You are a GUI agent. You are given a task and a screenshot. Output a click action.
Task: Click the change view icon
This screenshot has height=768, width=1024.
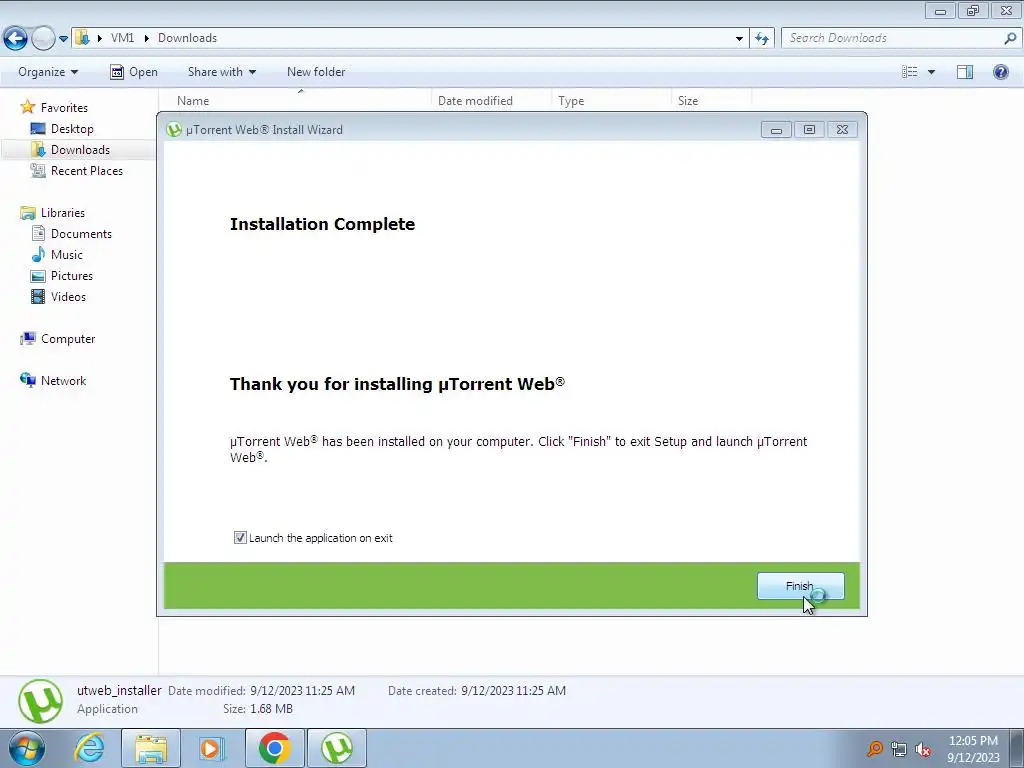(x=910, y=72)
